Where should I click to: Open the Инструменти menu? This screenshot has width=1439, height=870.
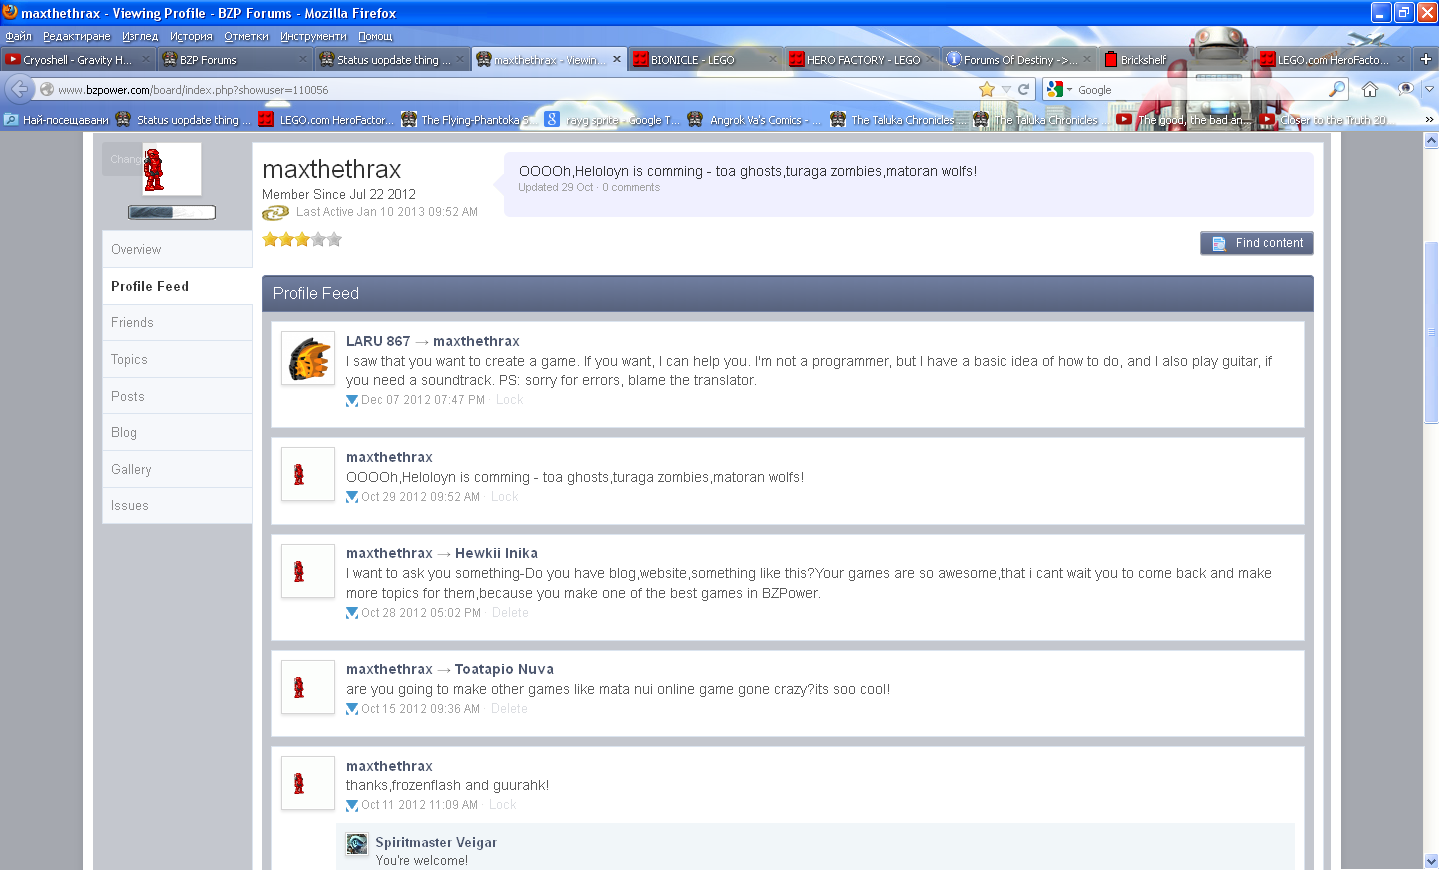pos(313,36)
